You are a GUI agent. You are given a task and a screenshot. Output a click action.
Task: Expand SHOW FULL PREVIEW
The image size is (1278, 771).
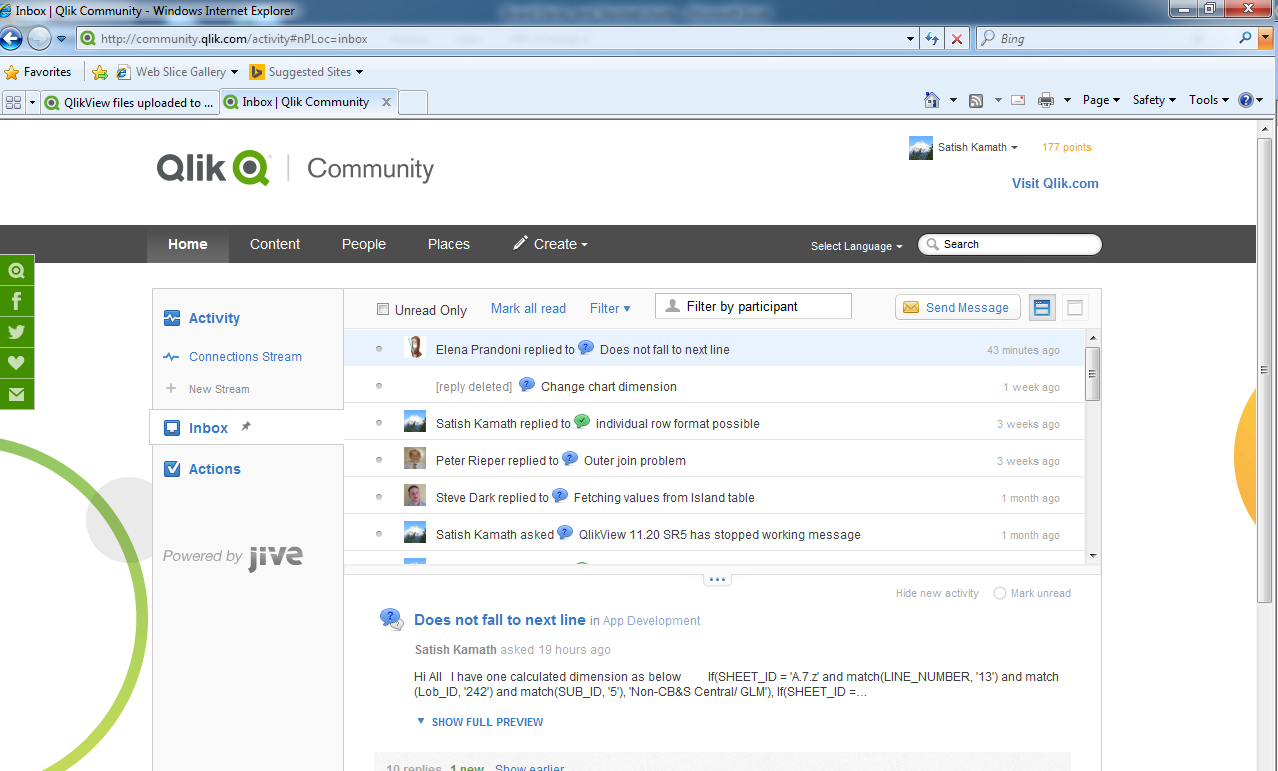click(480, 722)
